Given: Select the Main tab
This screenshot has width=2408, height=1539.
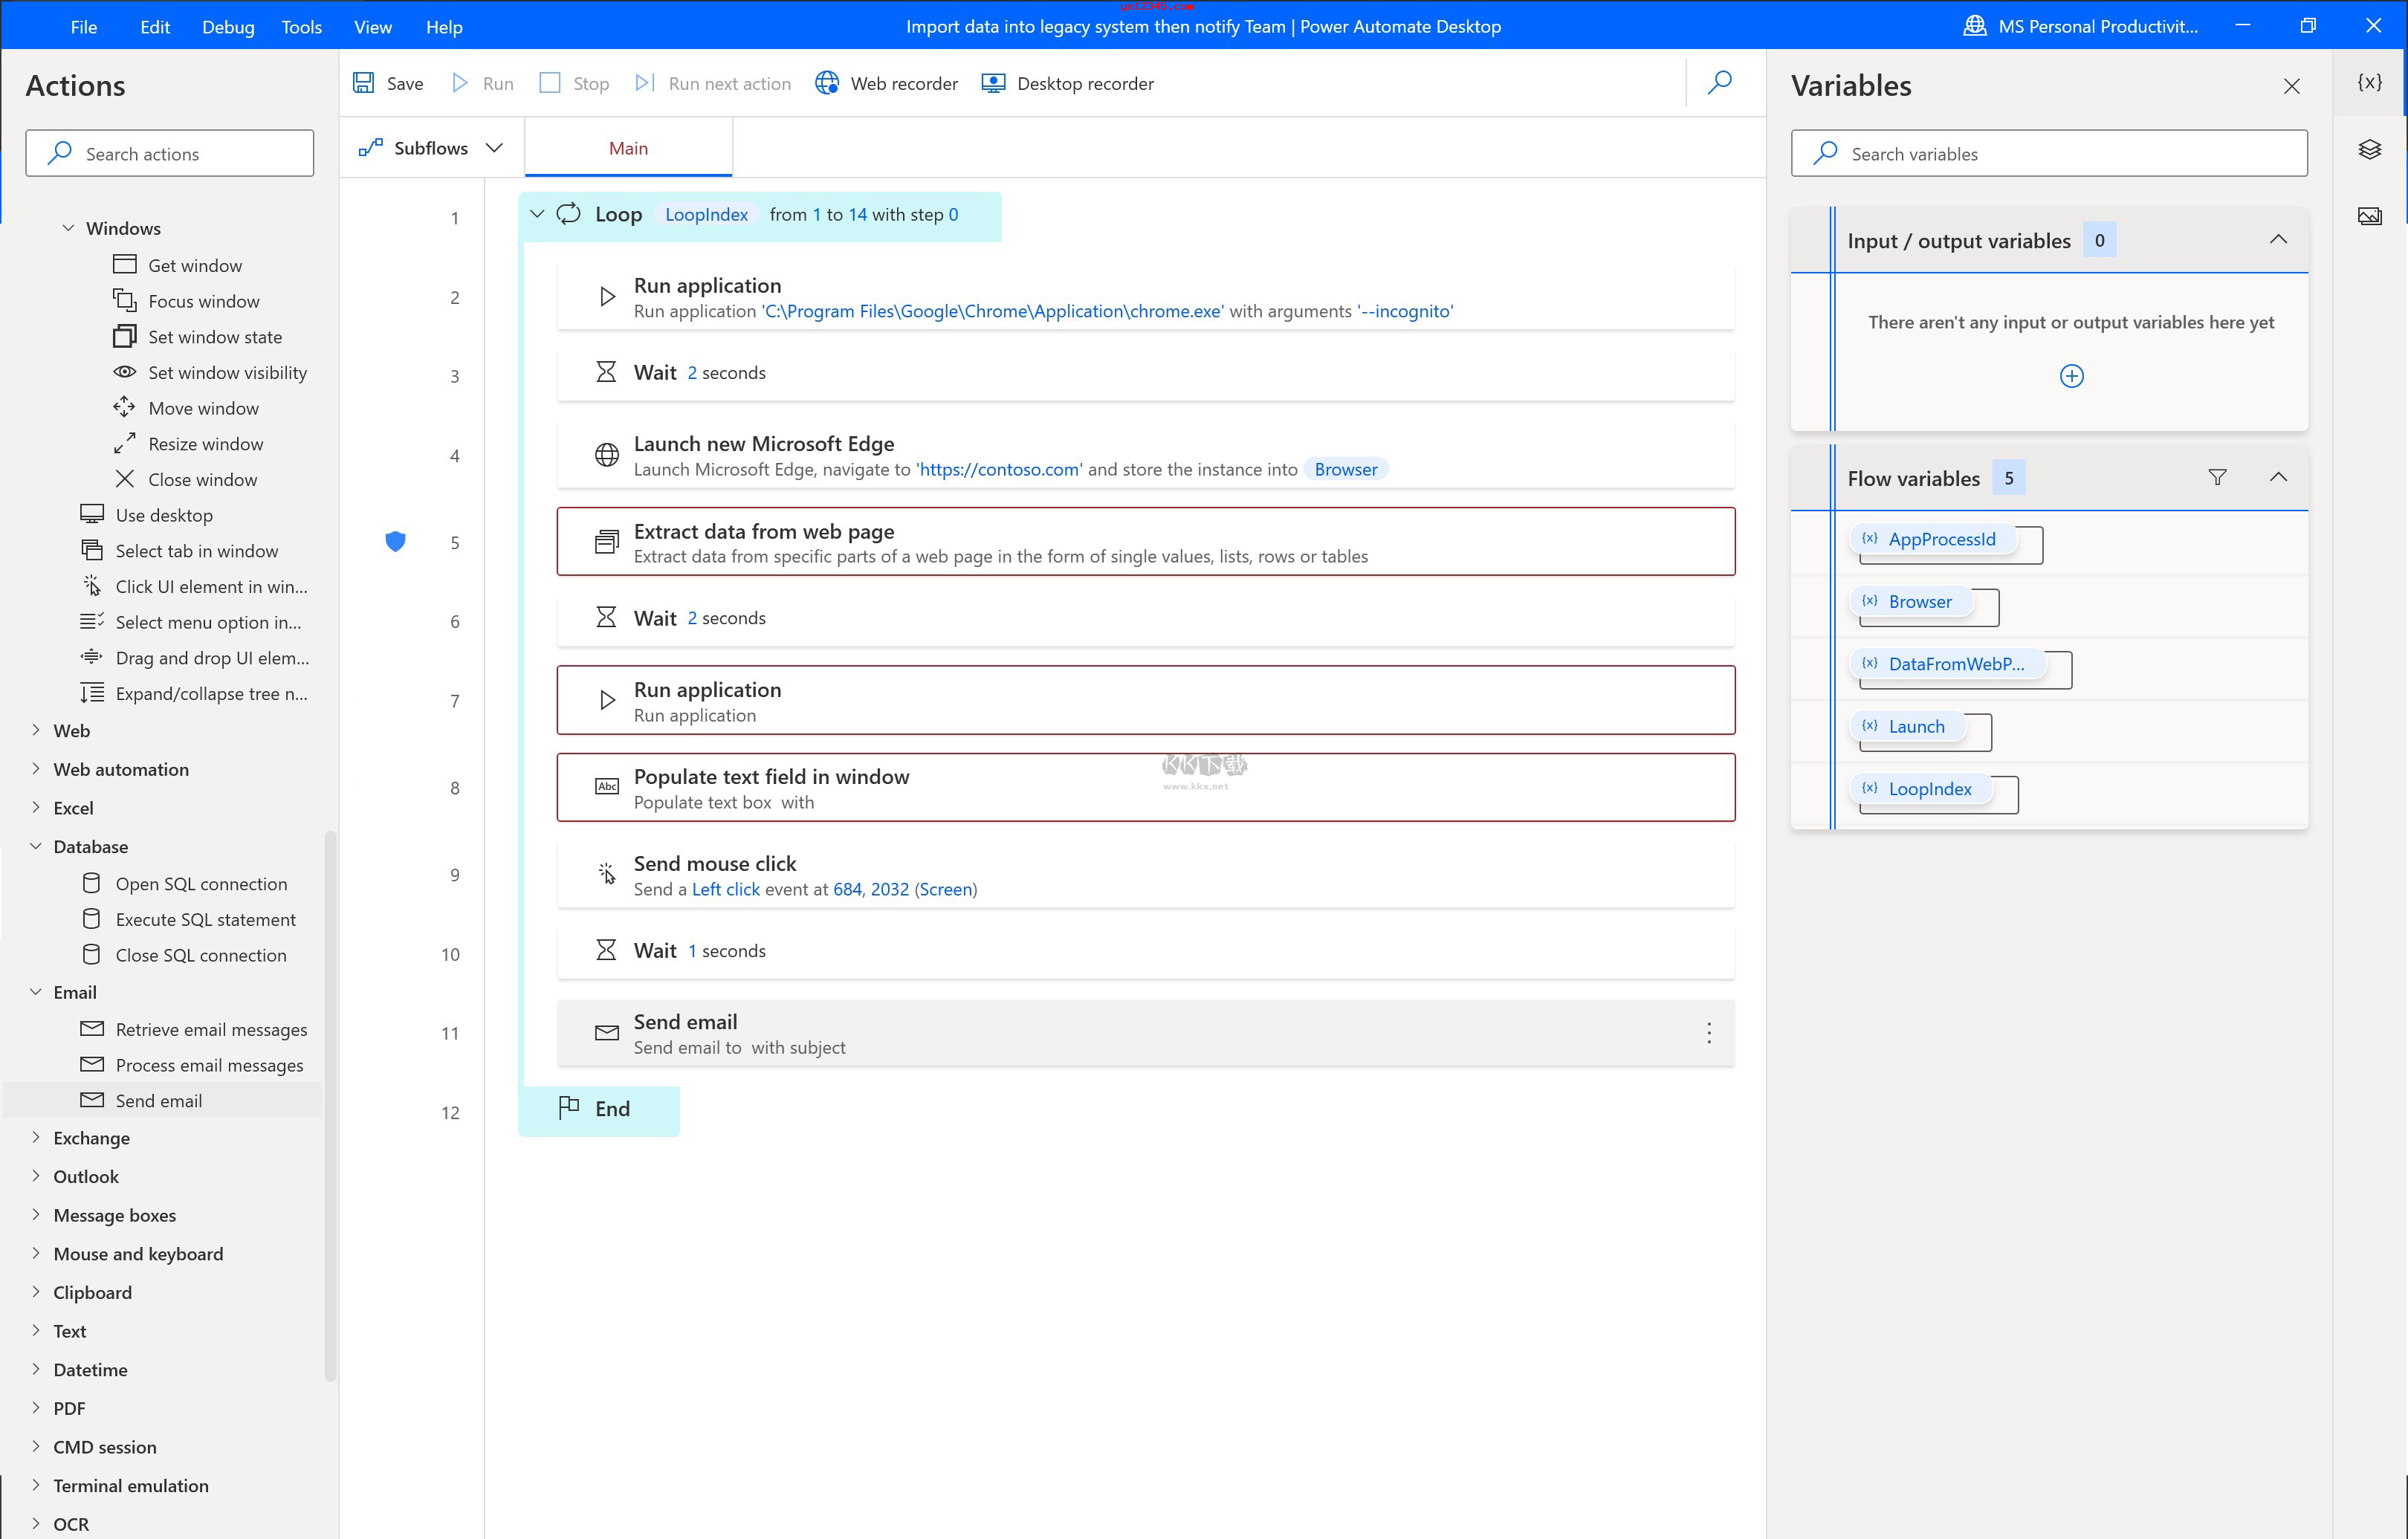Looking at the screenshot, I should coord(627,147).
